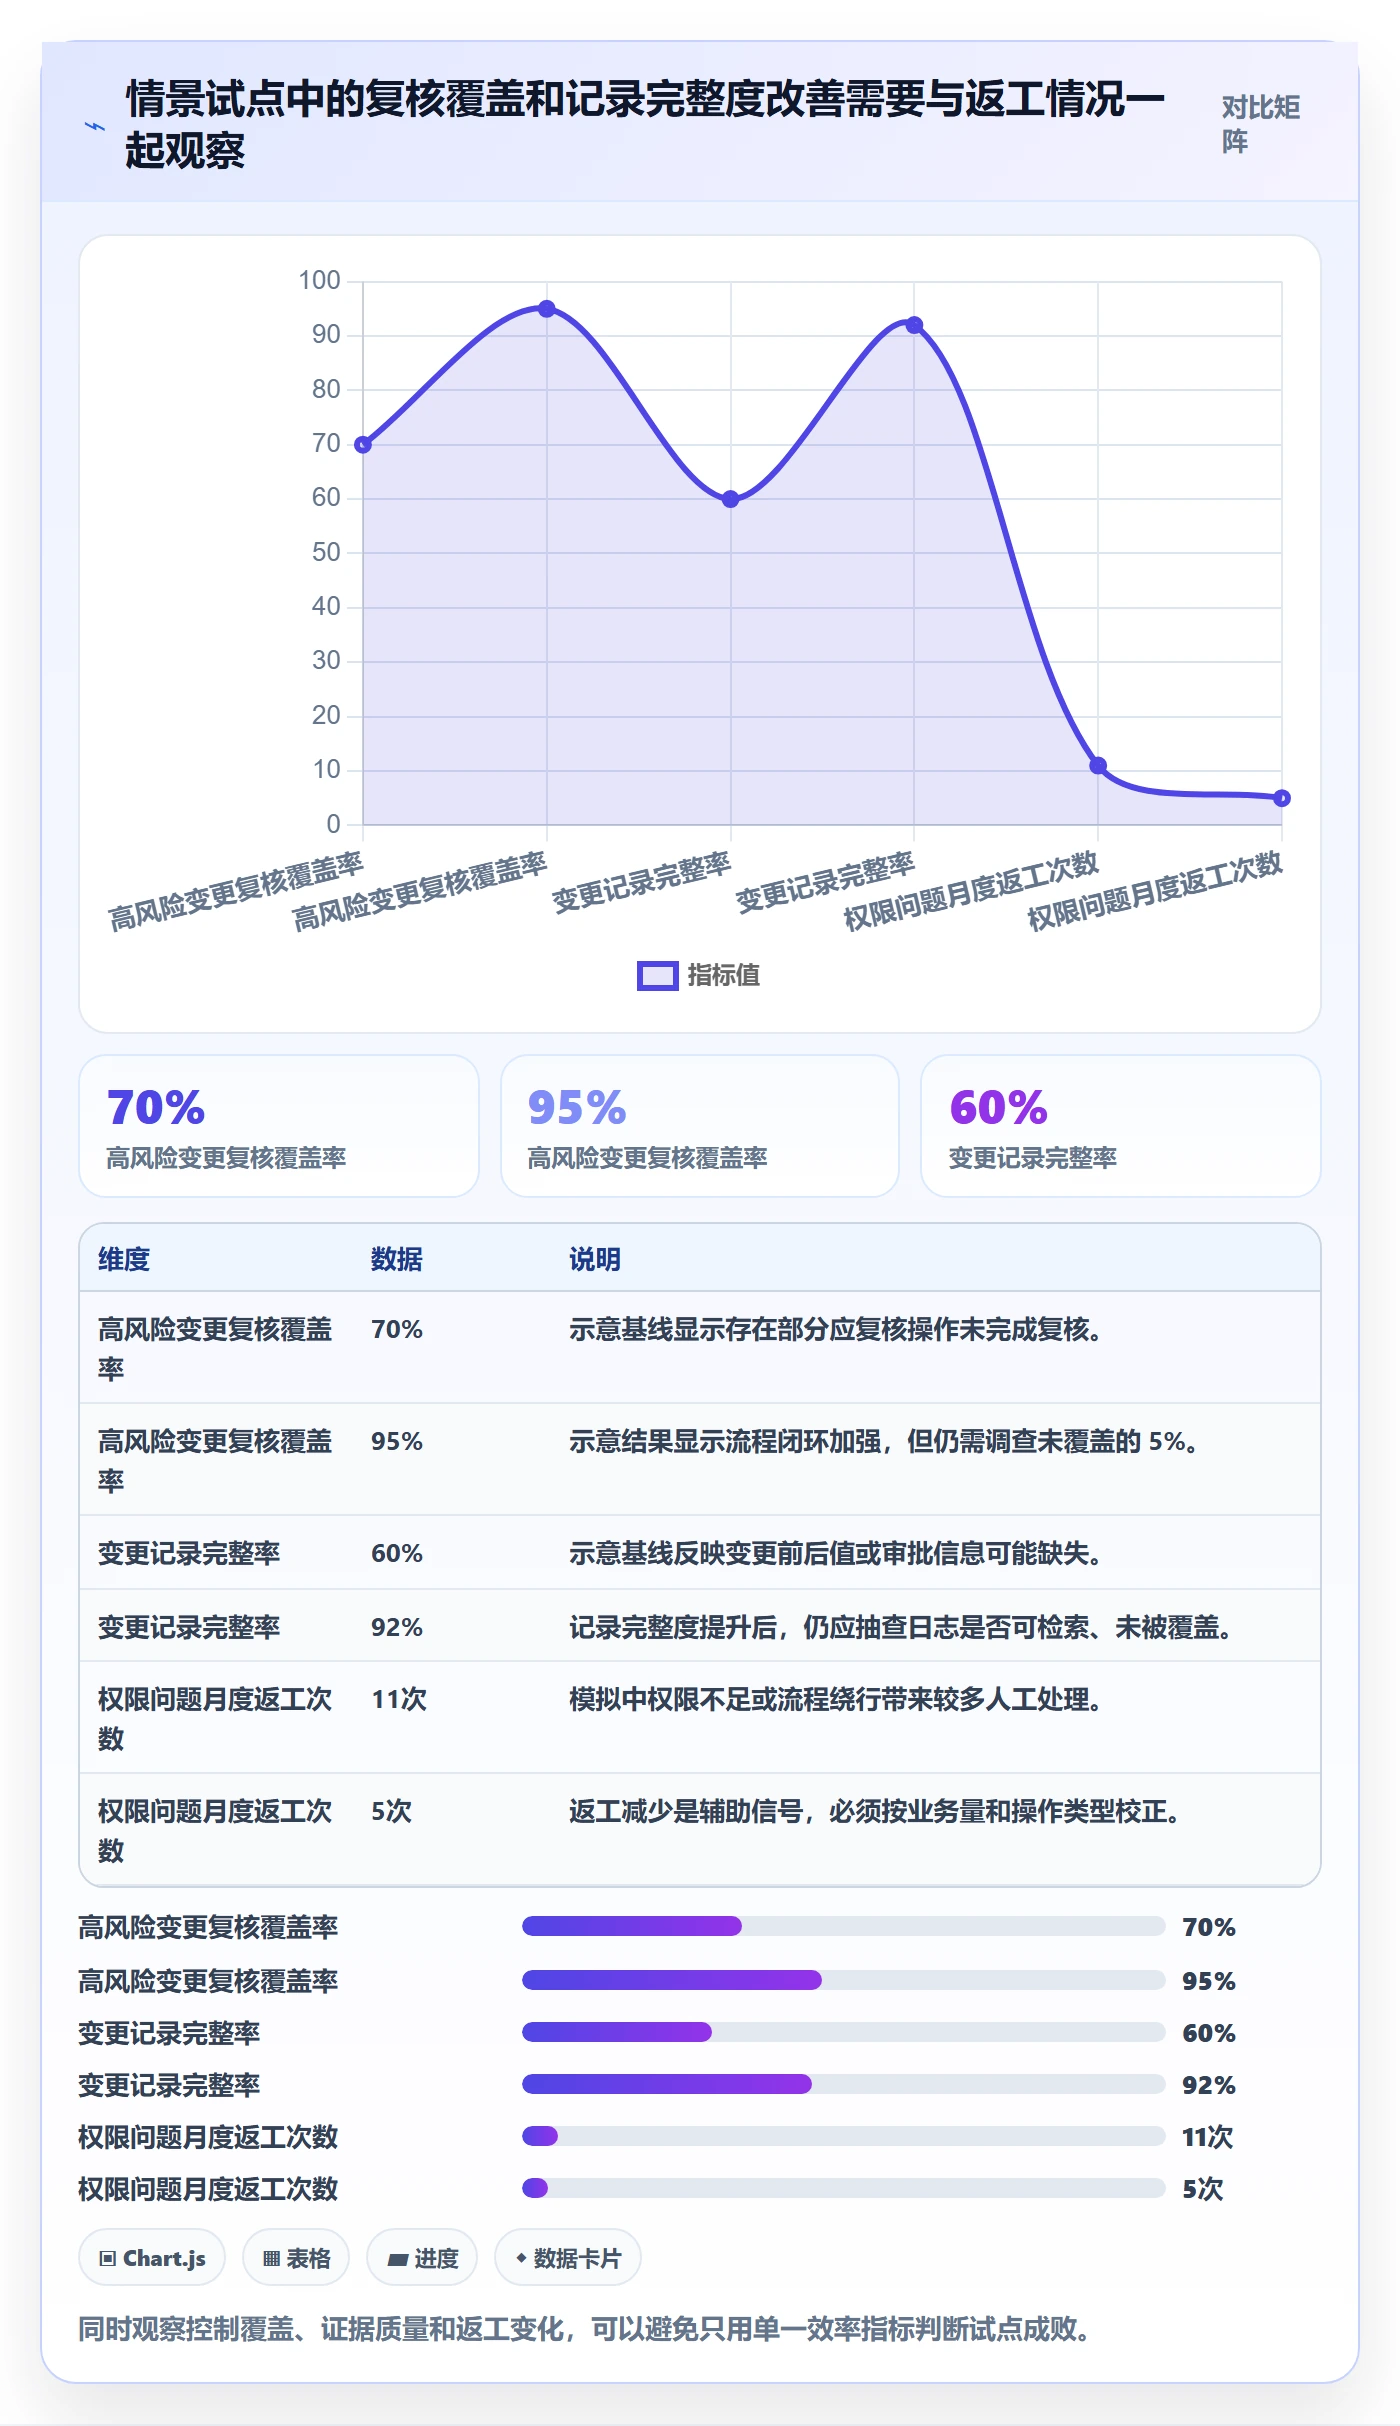Click the 指标值 legend label
1400x2426 pixels.
[x=723, y=975]
